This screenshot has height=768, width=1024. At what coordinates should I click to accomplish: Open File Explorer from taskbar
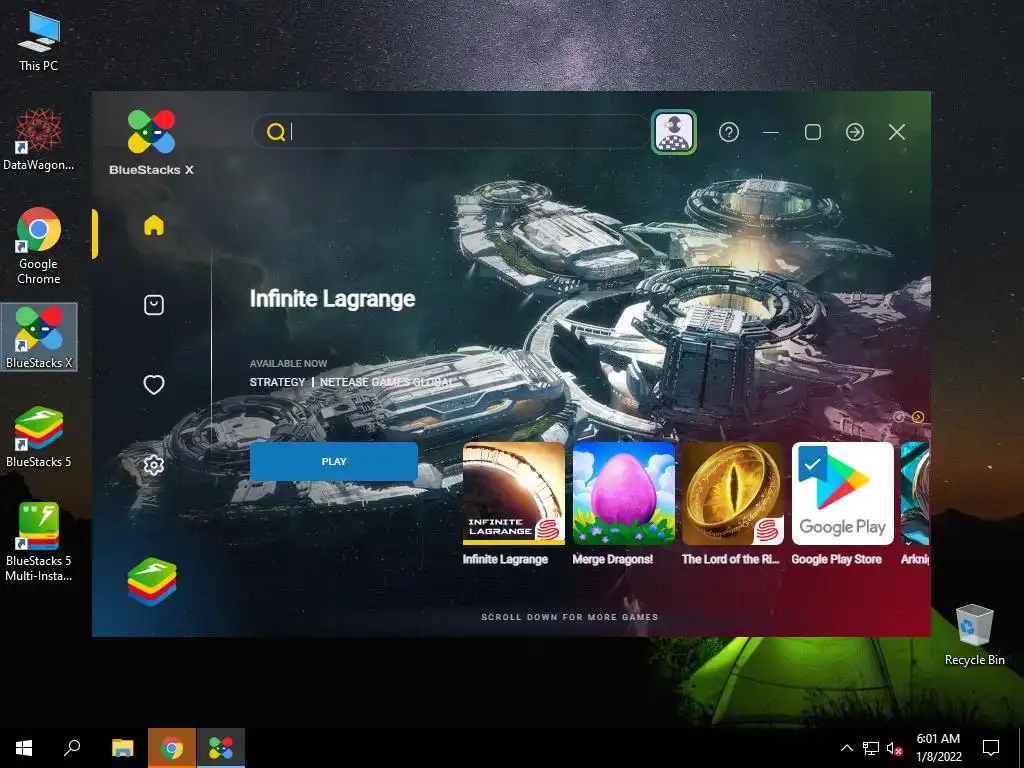tap(122, 748)
